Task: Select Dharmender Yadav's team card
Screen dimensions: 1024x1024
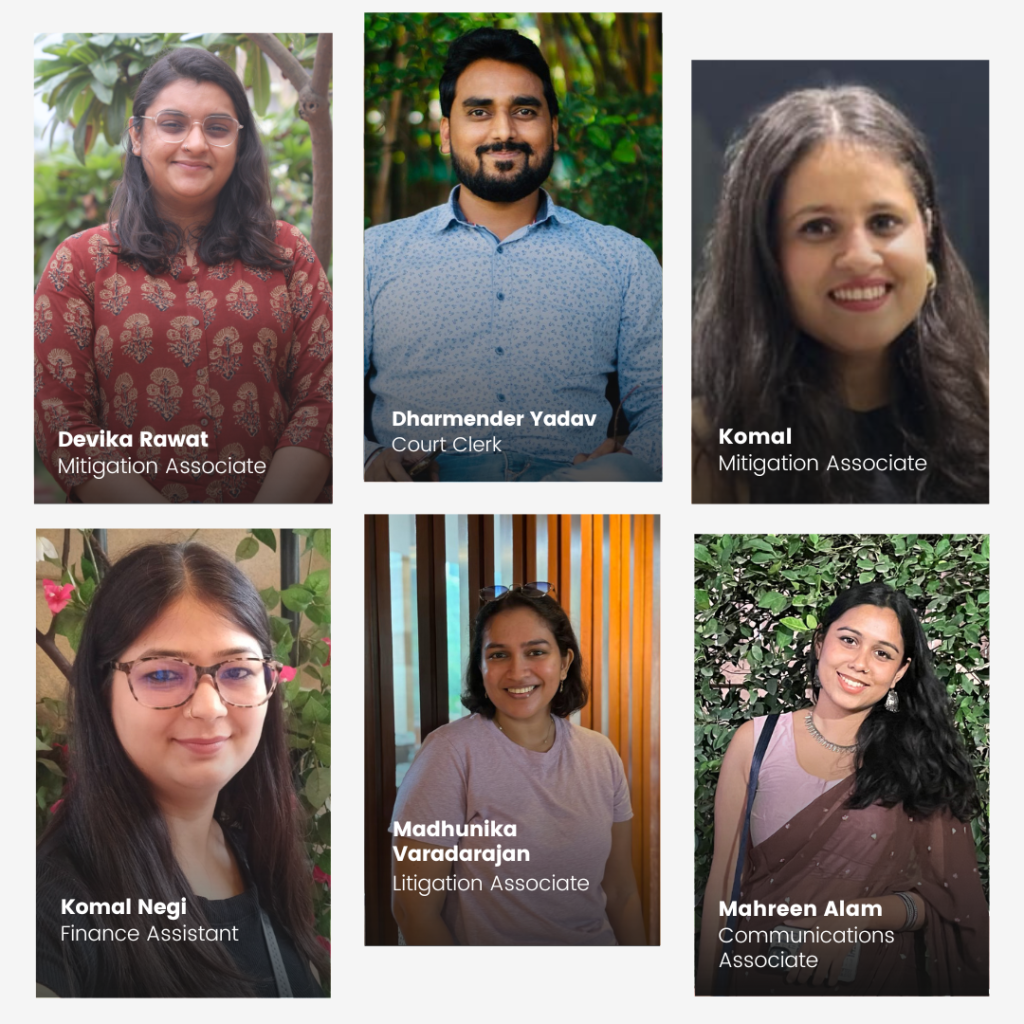Action: pos(513,247)
